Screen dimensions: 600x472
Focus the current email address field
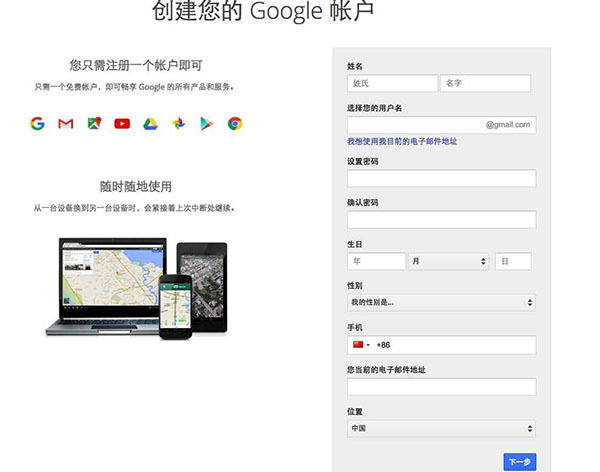[x=442, y=387]
